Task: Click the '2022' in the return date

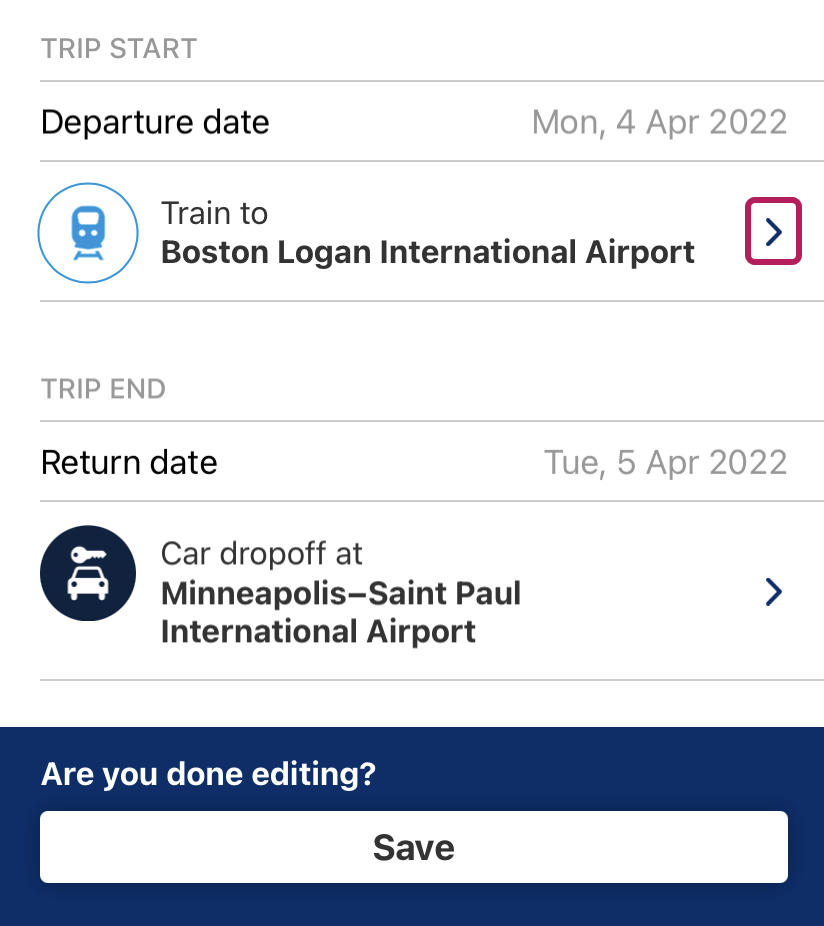Action: point(748,462)
